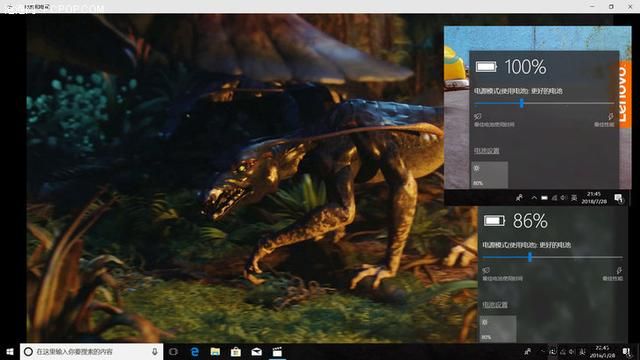Click best performance icon in 86% flyout

point(619,270)
